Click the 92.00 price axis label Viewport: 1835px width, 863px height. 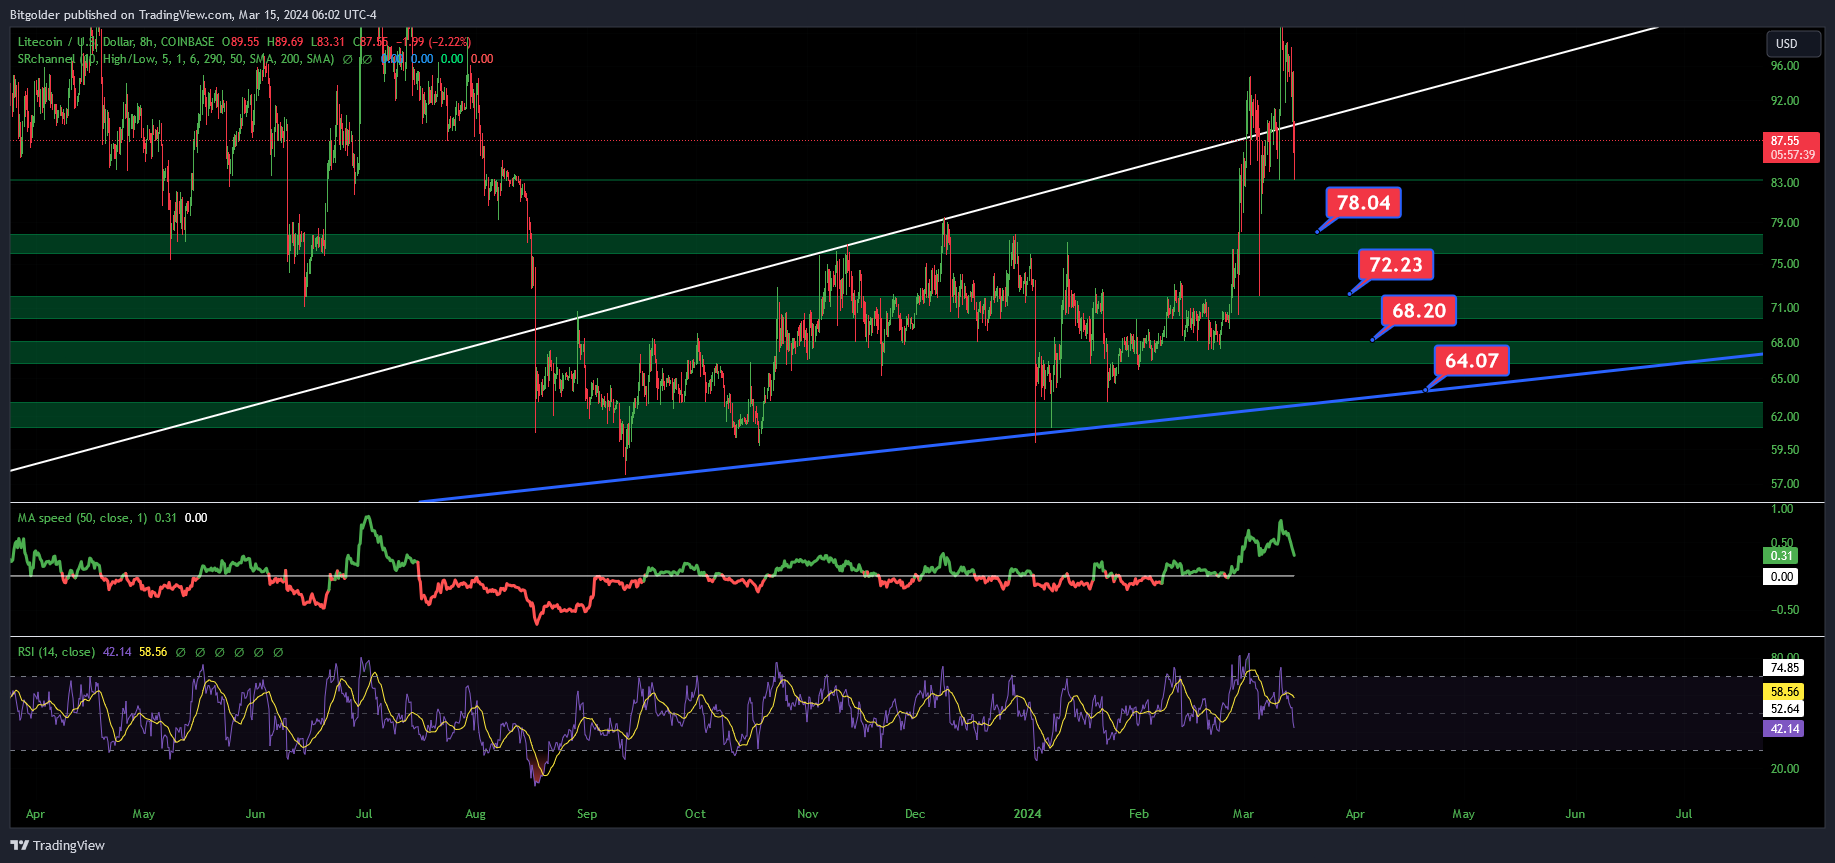click(1785, 101)
